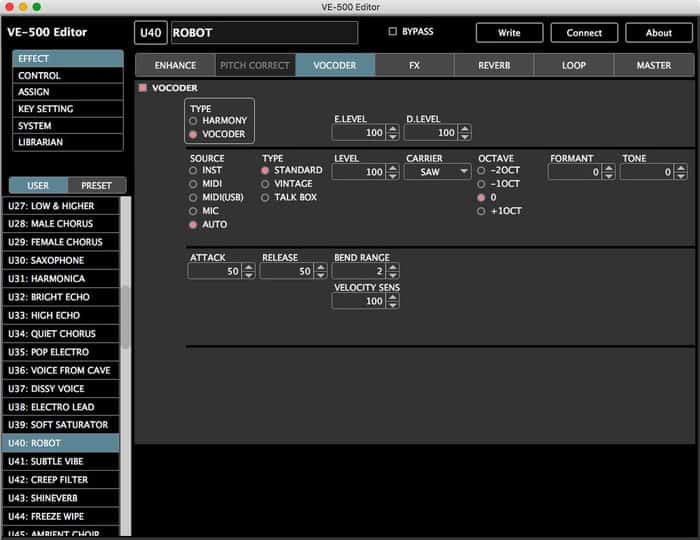Screen dimensions: 700x540
Task: Select VINTAGE vocoder type
Action: [265, 184]
